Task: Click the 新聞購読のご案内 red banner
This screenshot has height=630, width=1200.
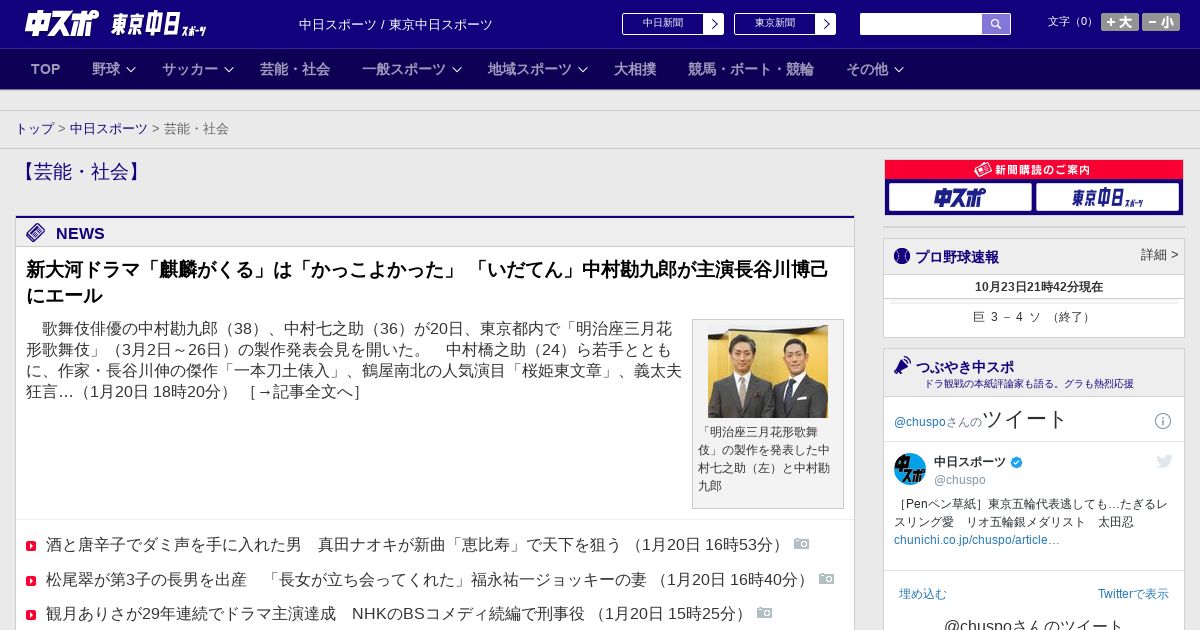Action: tap(1034, 170)
